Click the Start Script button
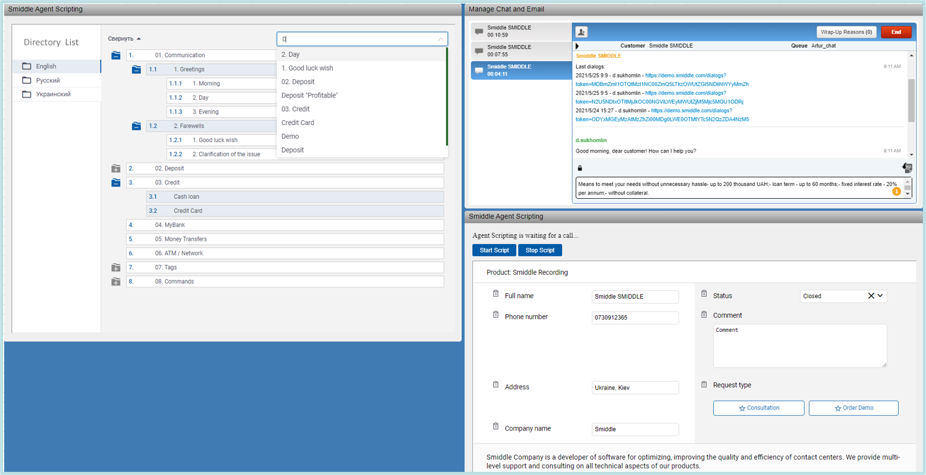Viewport: 926px width, 475px height. 494,250
